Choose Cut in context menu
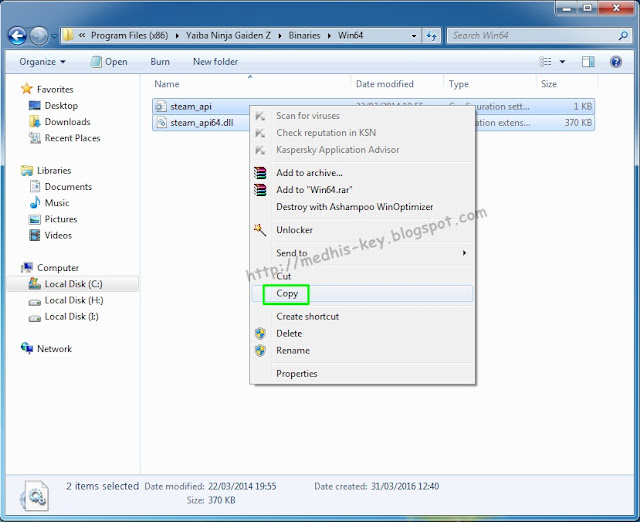Image resolution: width=640 pixels, height=522 pixels. (x=362, y=276)
